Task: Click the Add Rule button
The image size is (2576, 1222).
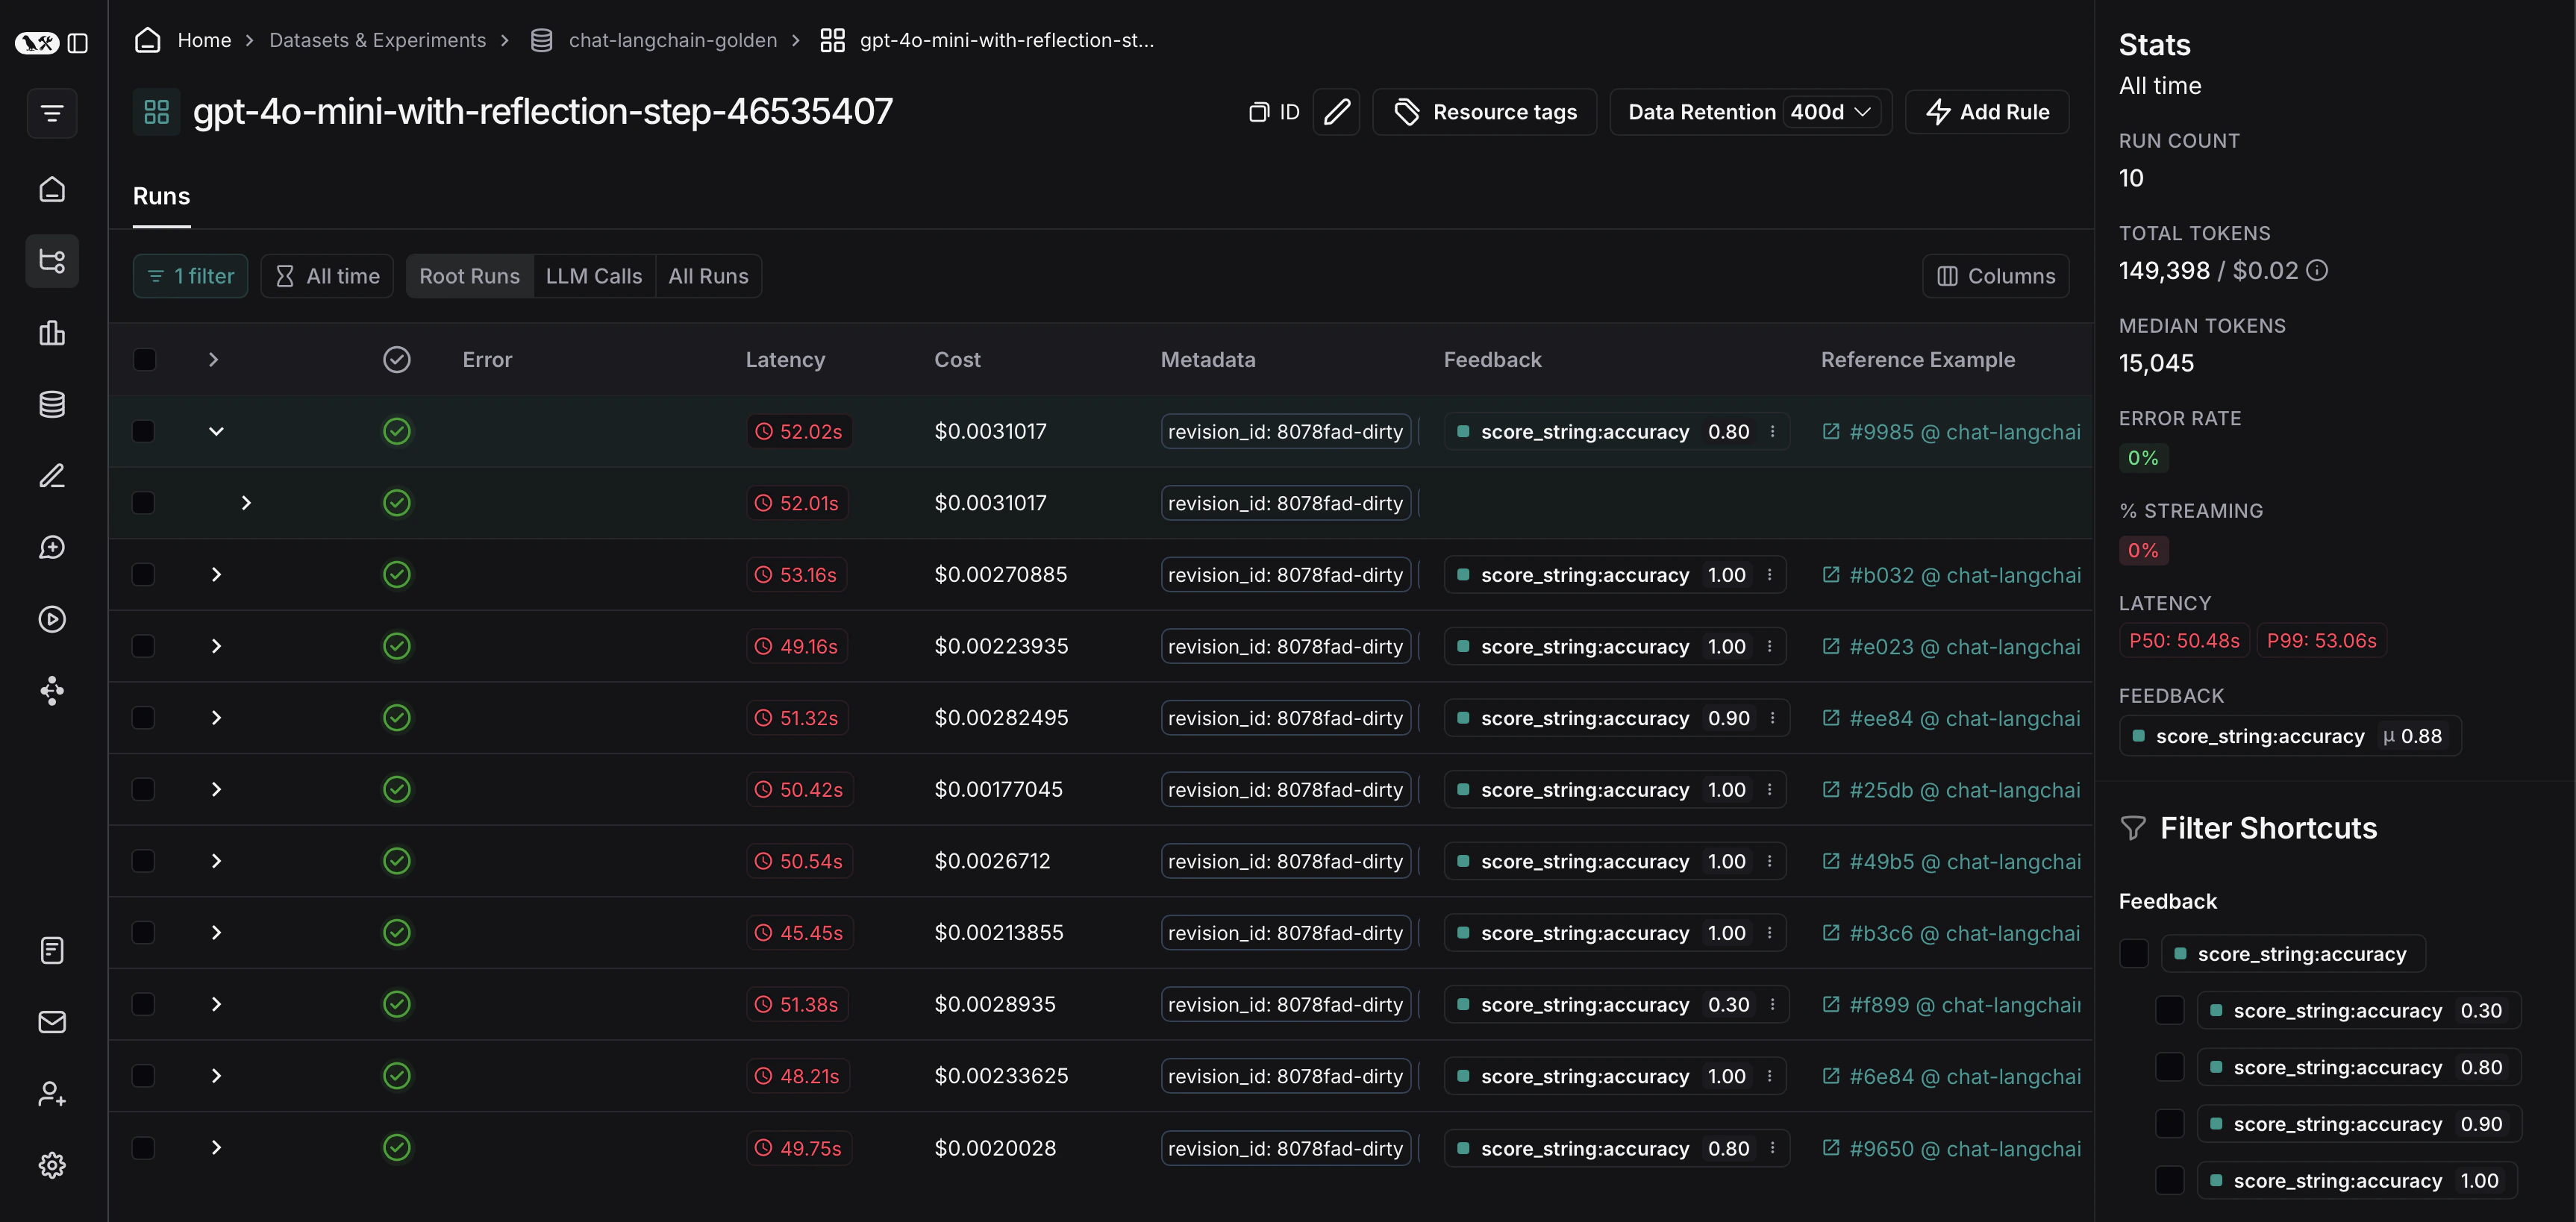Action: [x=1987, y=112]
